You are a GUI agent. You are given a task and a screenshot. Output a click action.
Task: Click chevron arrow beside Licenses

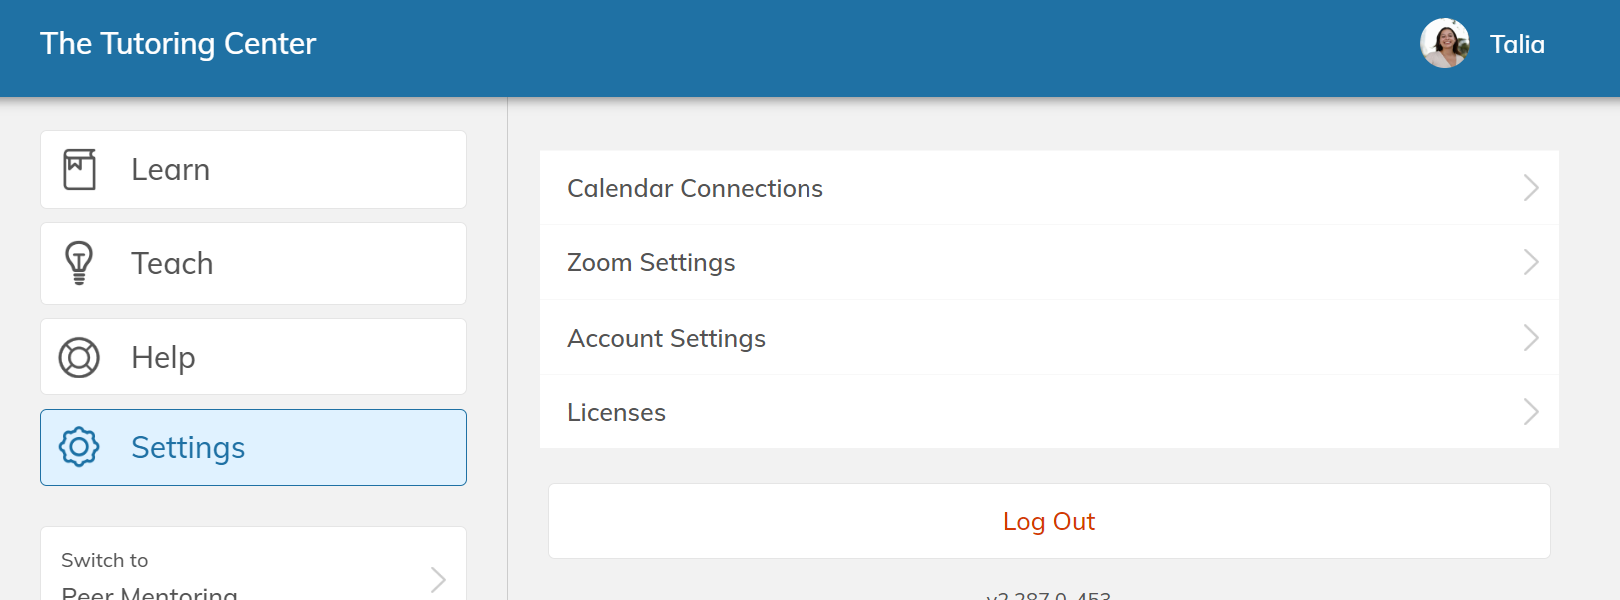[1530, 412]
